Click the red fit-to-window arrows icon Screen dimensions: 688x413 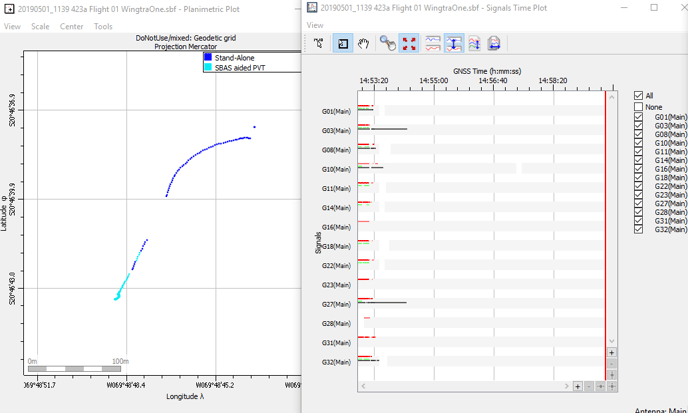pyautogui.click(x=409, y=43)
